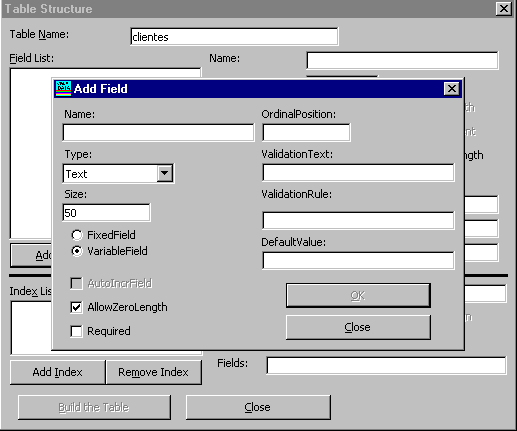
Task: Click the Table Structure Close button
Action: 258,407
